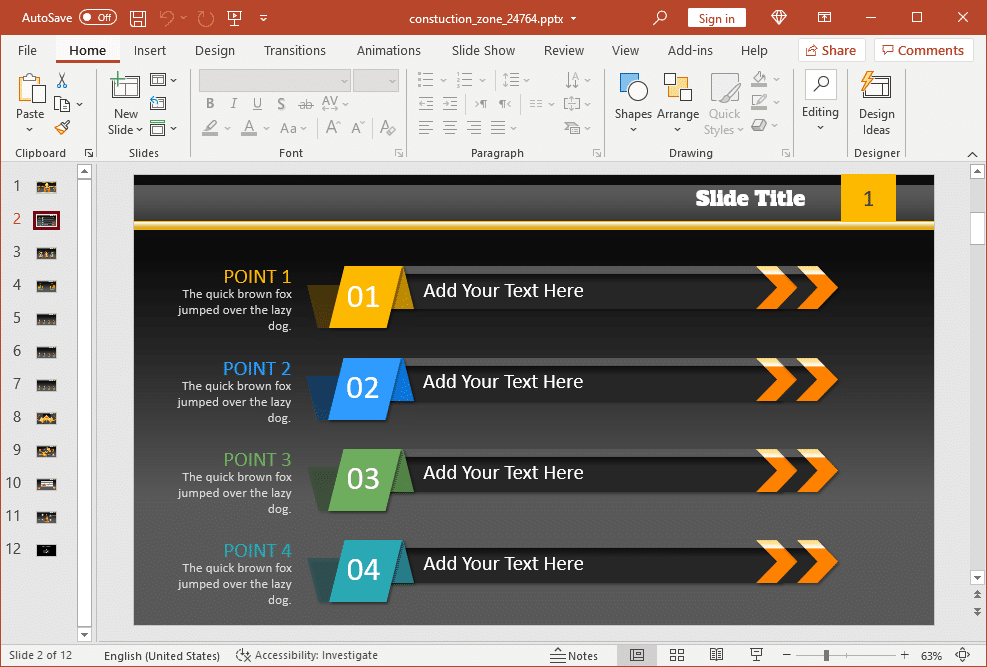Viewport: 987px width, 667px height.
Task: Click the zoom slider handle
Action: [826, 655]
